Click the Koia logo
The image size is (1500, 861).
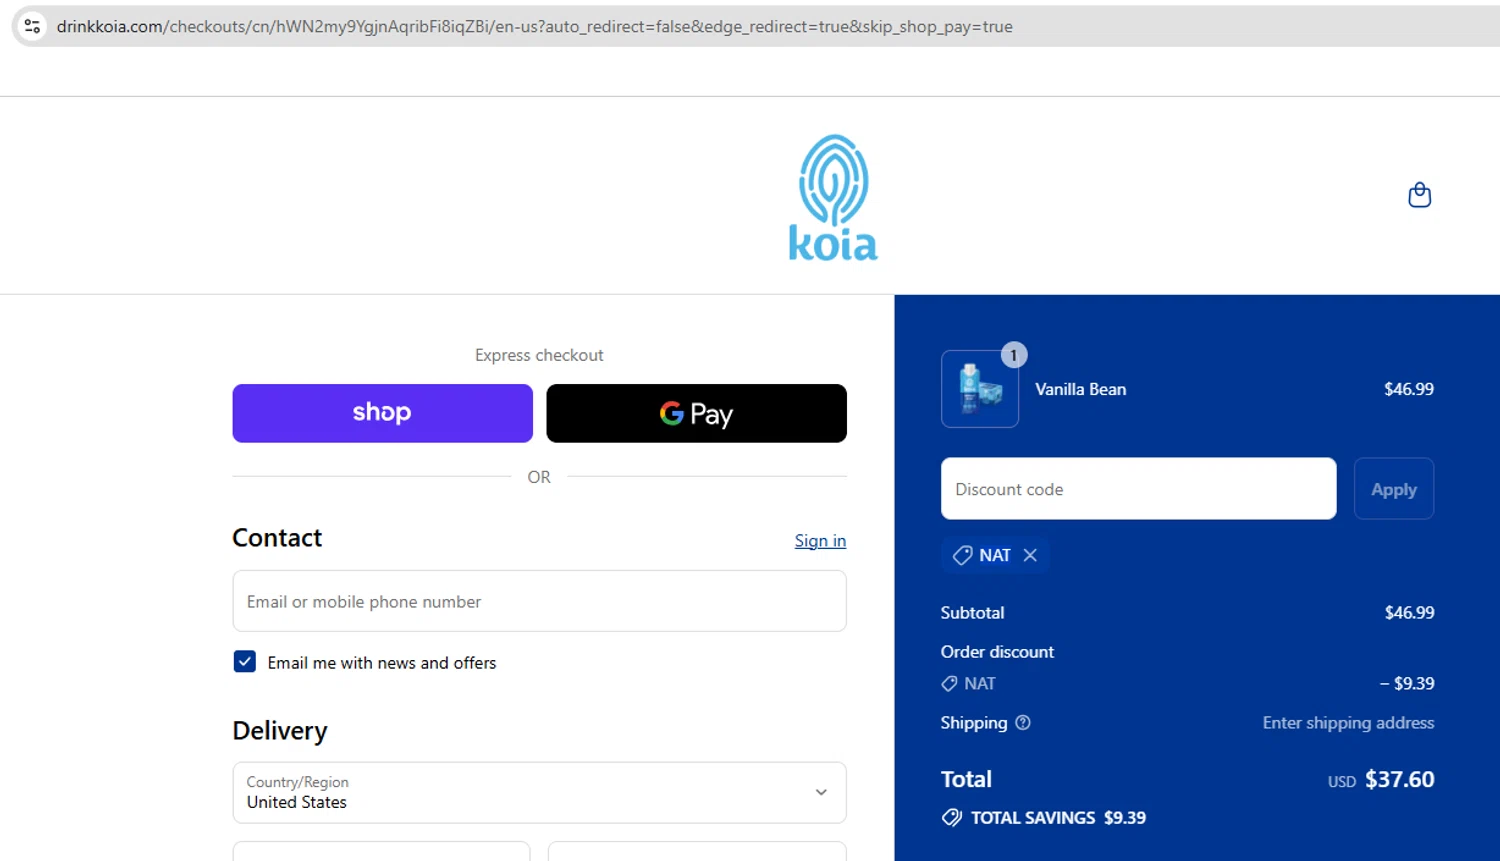click(x=833, y=198)
